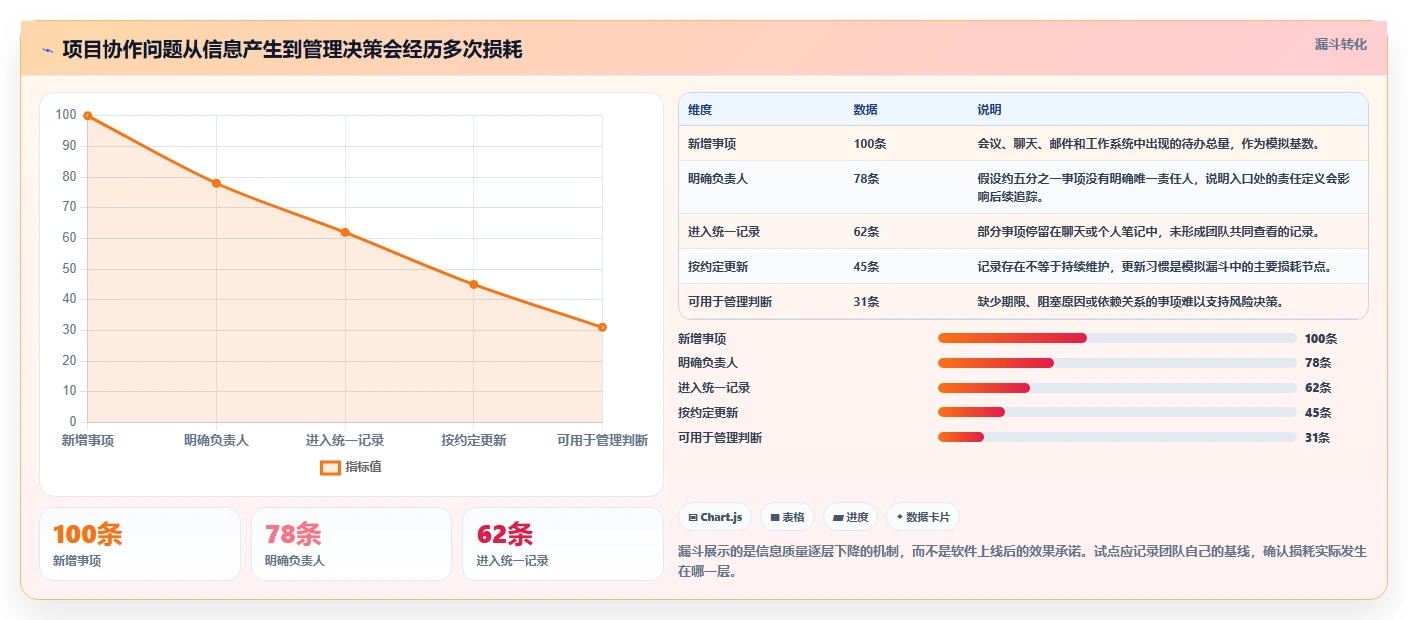The width and height of the screenshot is (1408, 620).
Task: Click the chart data point at 78
Action: coord(216,183)
